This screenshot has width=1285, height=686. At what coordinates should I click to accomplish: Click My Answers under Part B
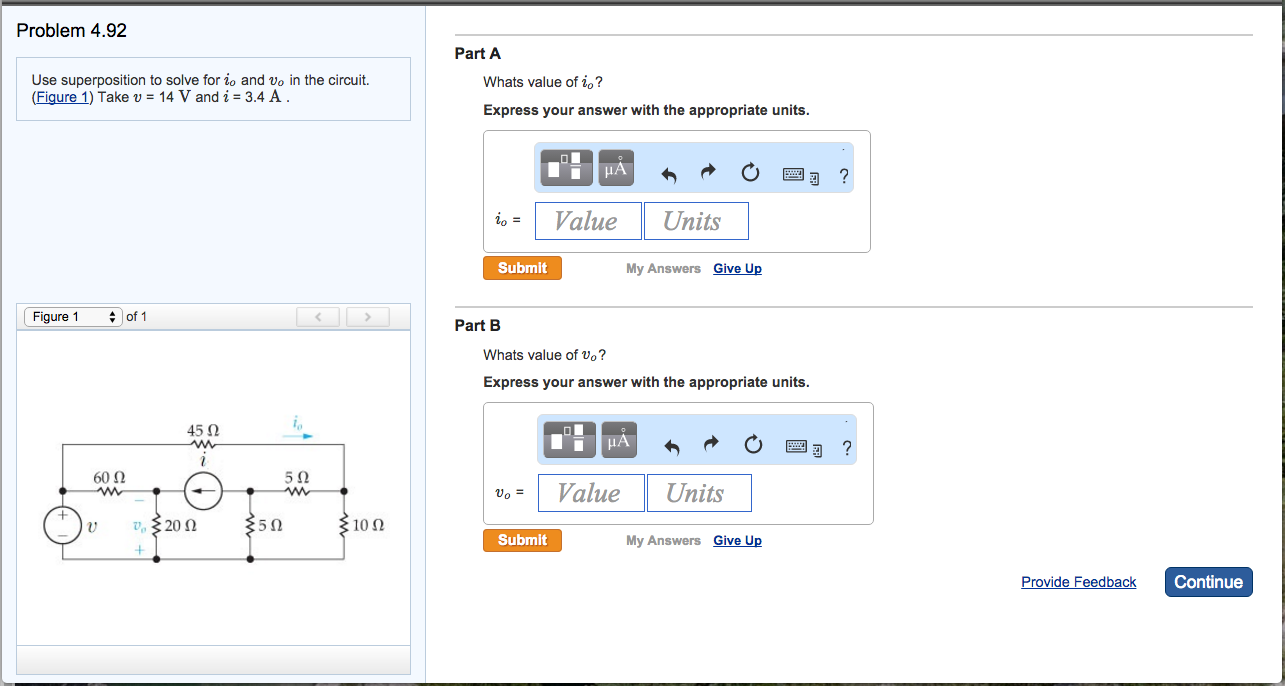[663, 540]
